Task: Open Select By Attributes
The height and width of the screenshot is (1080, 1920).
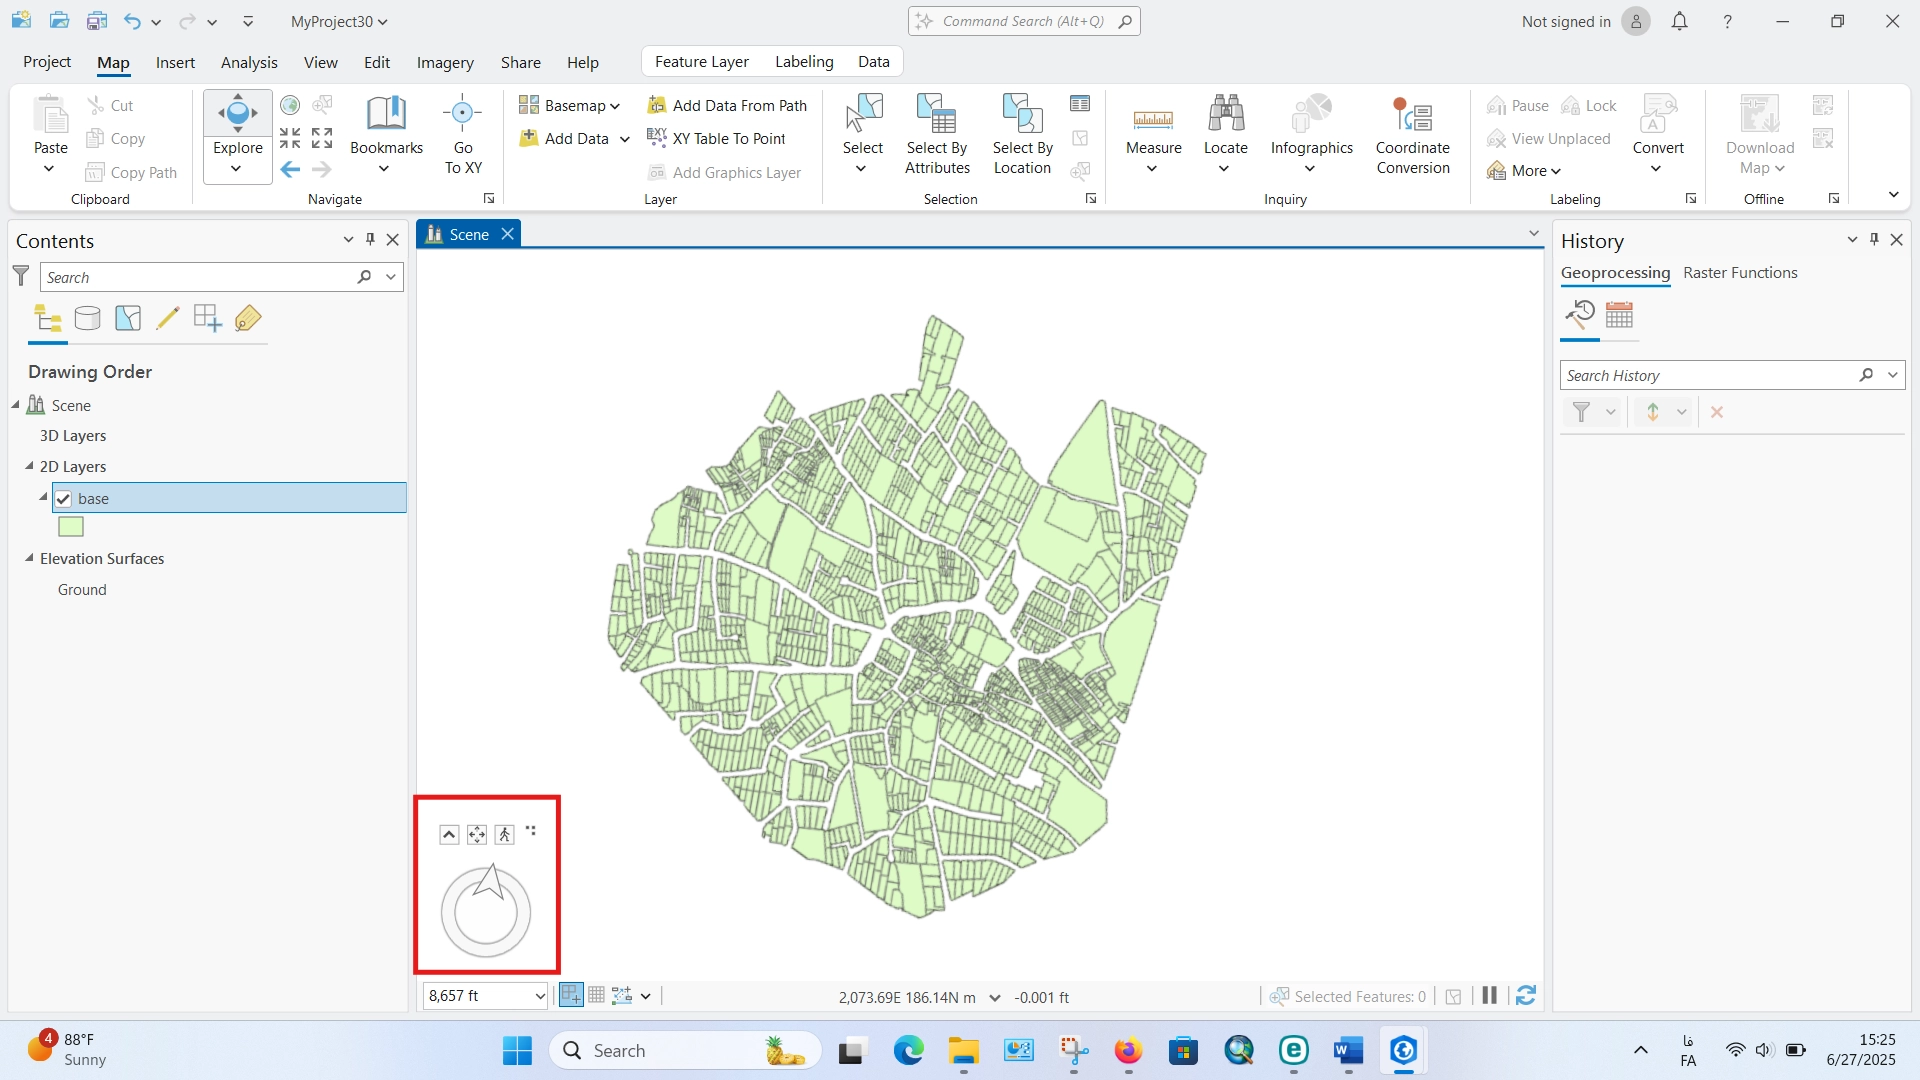Action: (x=937, y=135)
